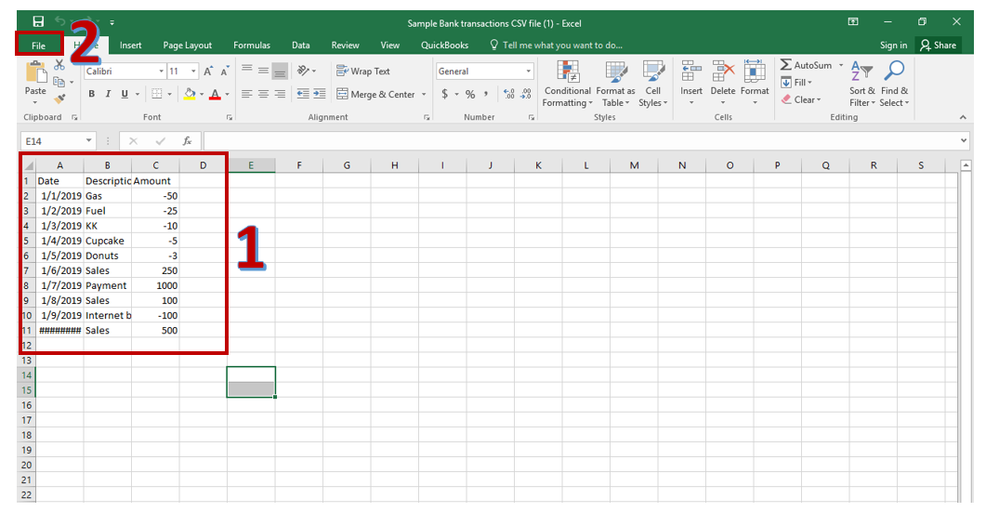This screenshot has height=525, width=999.
Task: Open the General number format dropdown
Action: [x=528, y=71]
